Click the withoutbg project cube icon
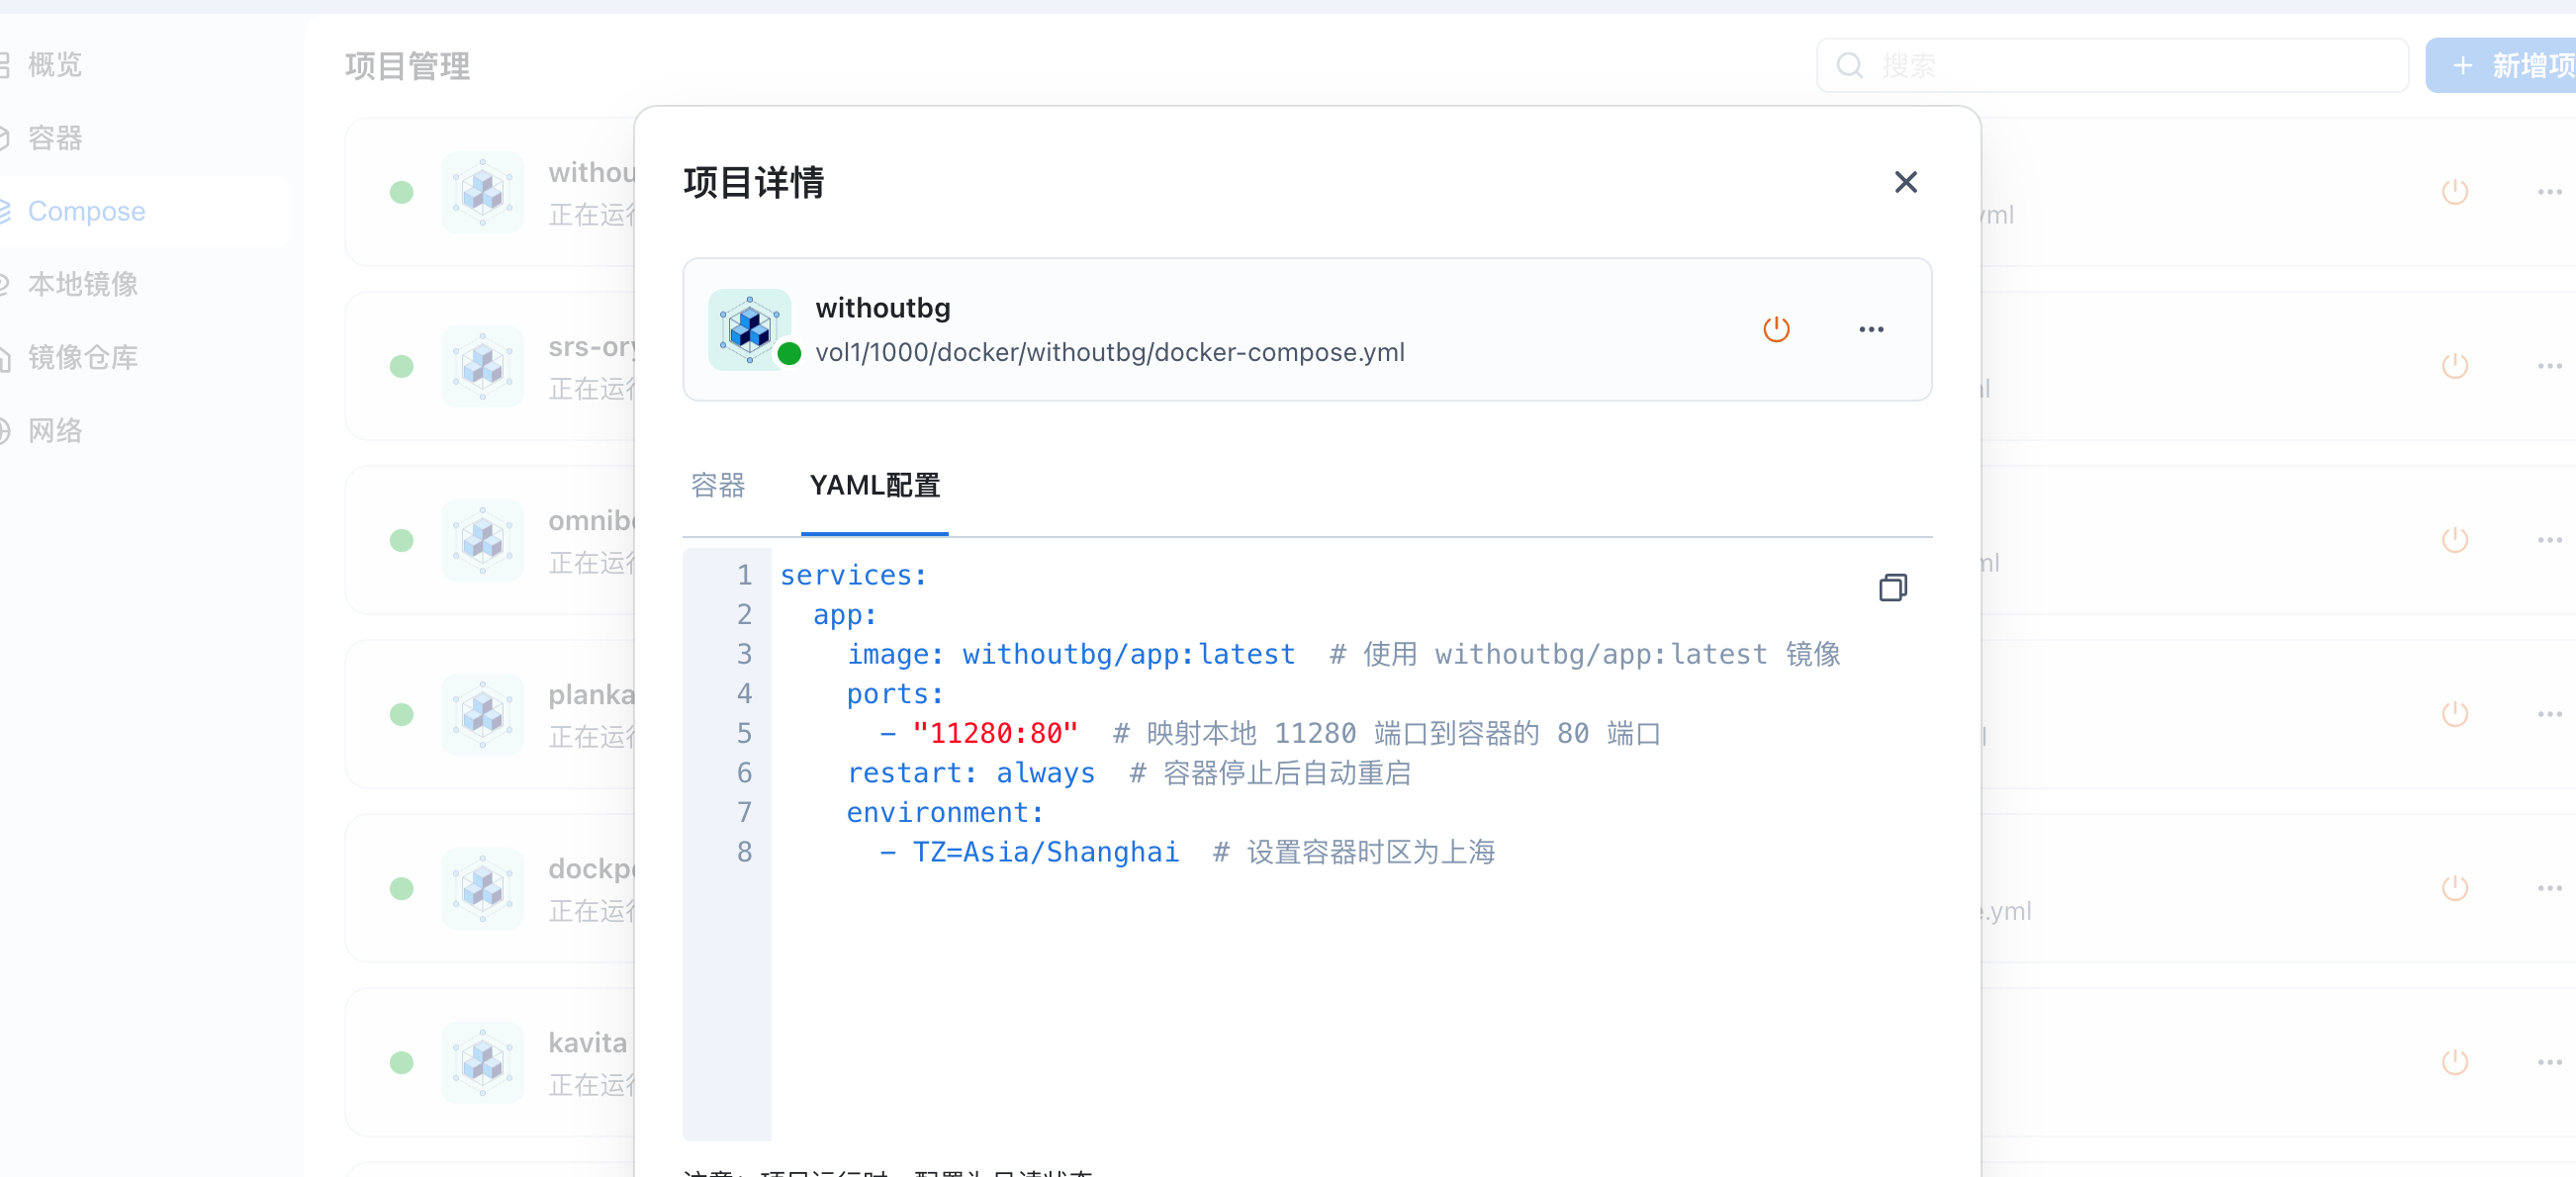Image resolution: width=2576 pixels, height=1177 pixels. 749,329
